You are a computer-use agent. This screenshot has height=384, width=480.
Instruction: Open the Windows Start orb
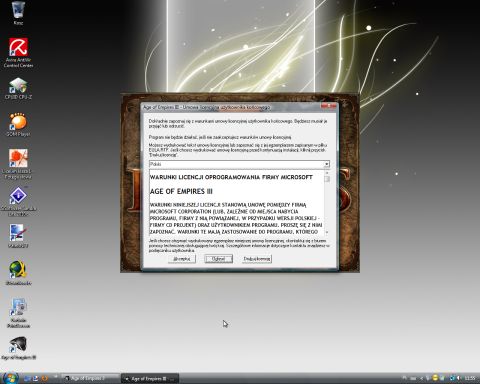11,378
